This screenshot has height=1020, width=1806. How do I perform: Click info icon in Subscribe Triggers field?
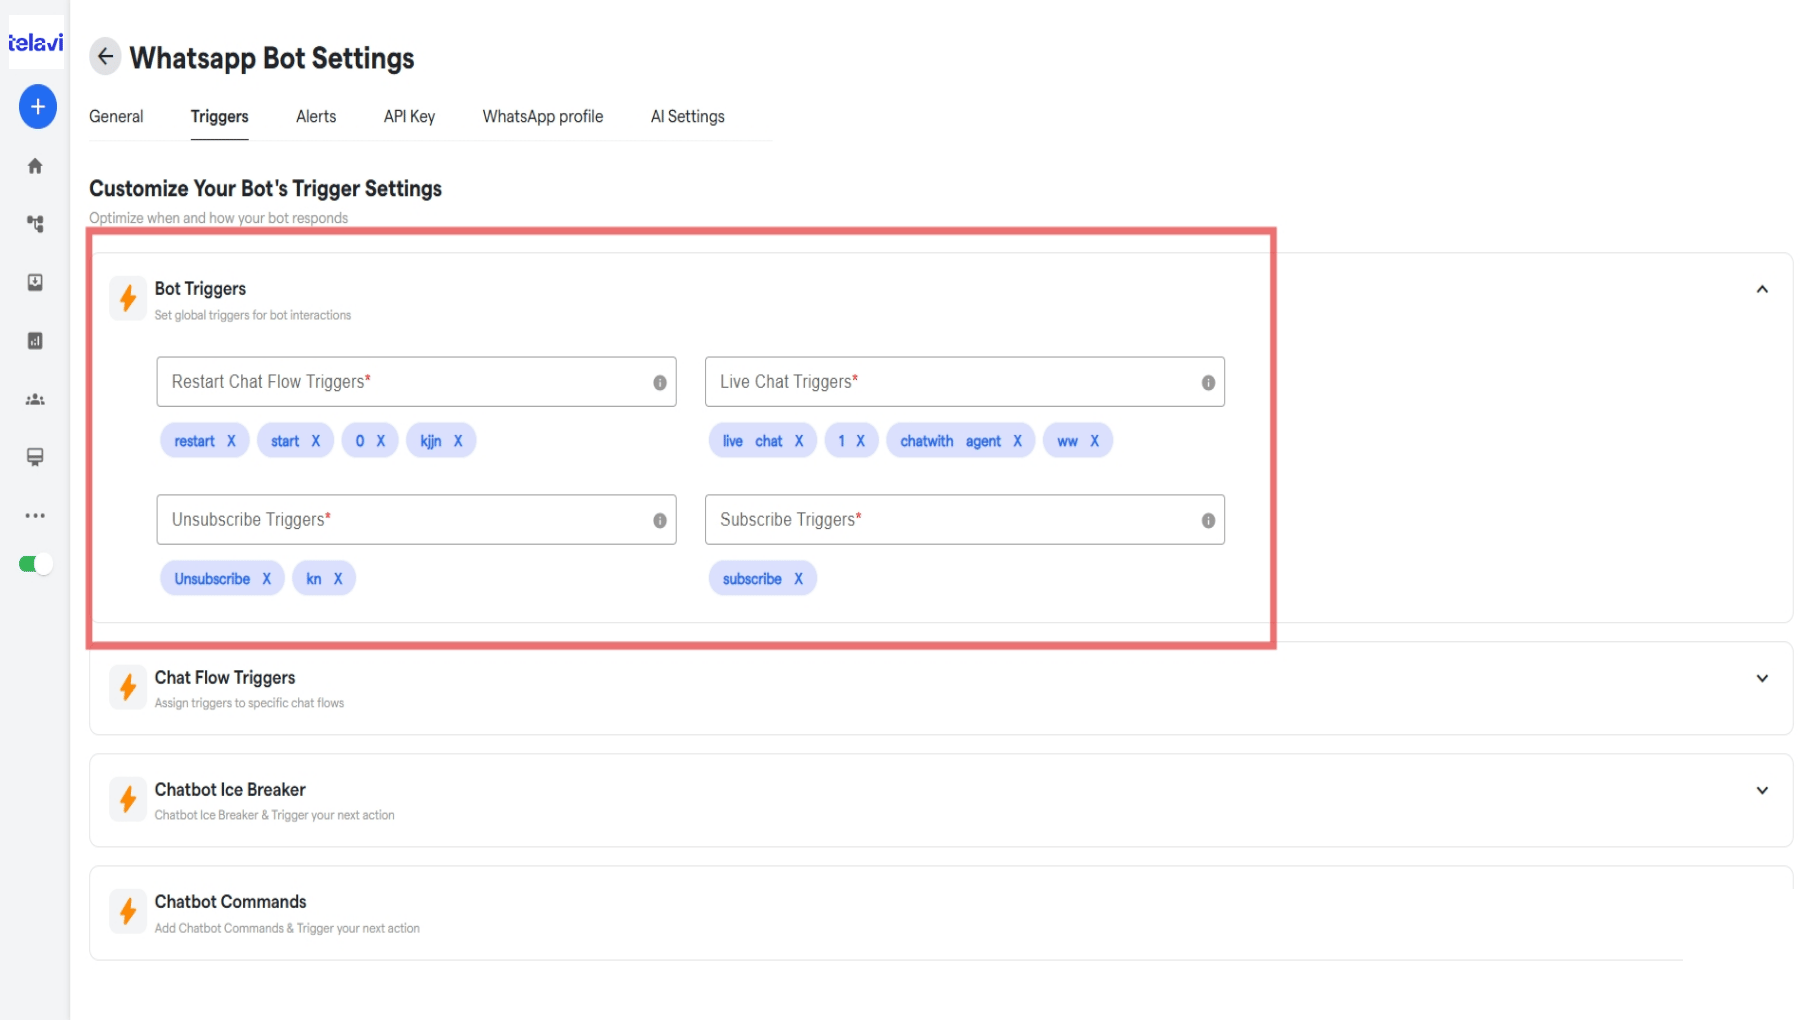1208,521
